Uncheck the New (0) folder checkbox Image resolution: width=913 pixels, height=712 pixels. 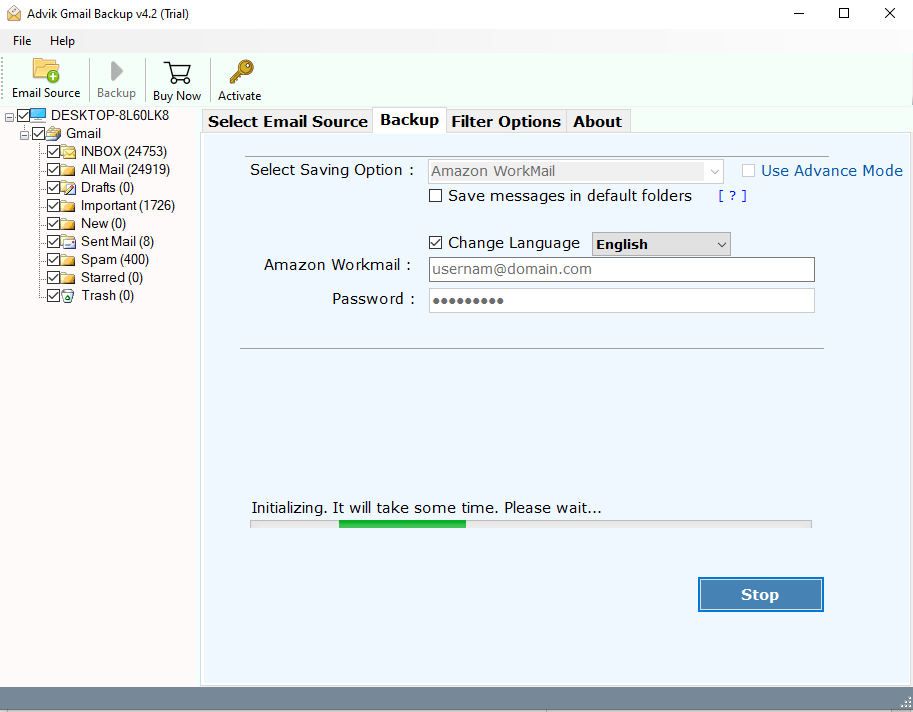point(54,224)
